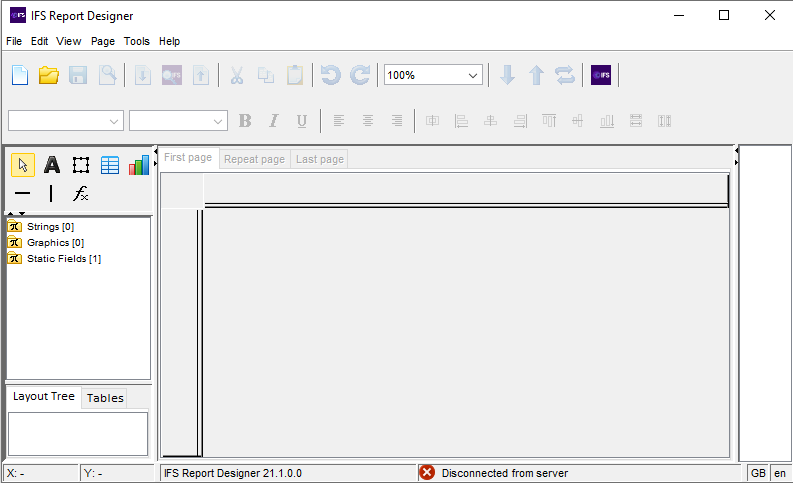Select the table tool icon
This screenshot has height=483, width=793.
click(x=110, y=165)
